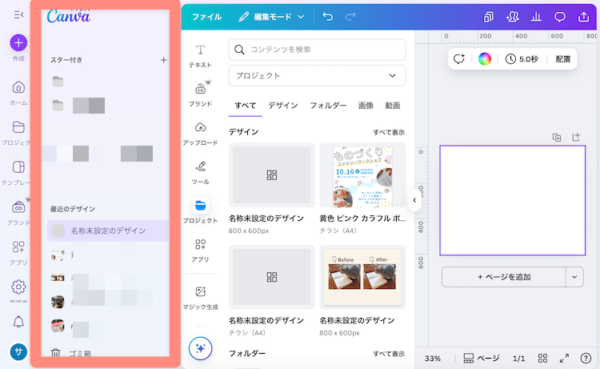Image resolution: width=600 pixels, height=369 pixels.
Task: Select the blank white canvas page
Action: tap(512, 200)
